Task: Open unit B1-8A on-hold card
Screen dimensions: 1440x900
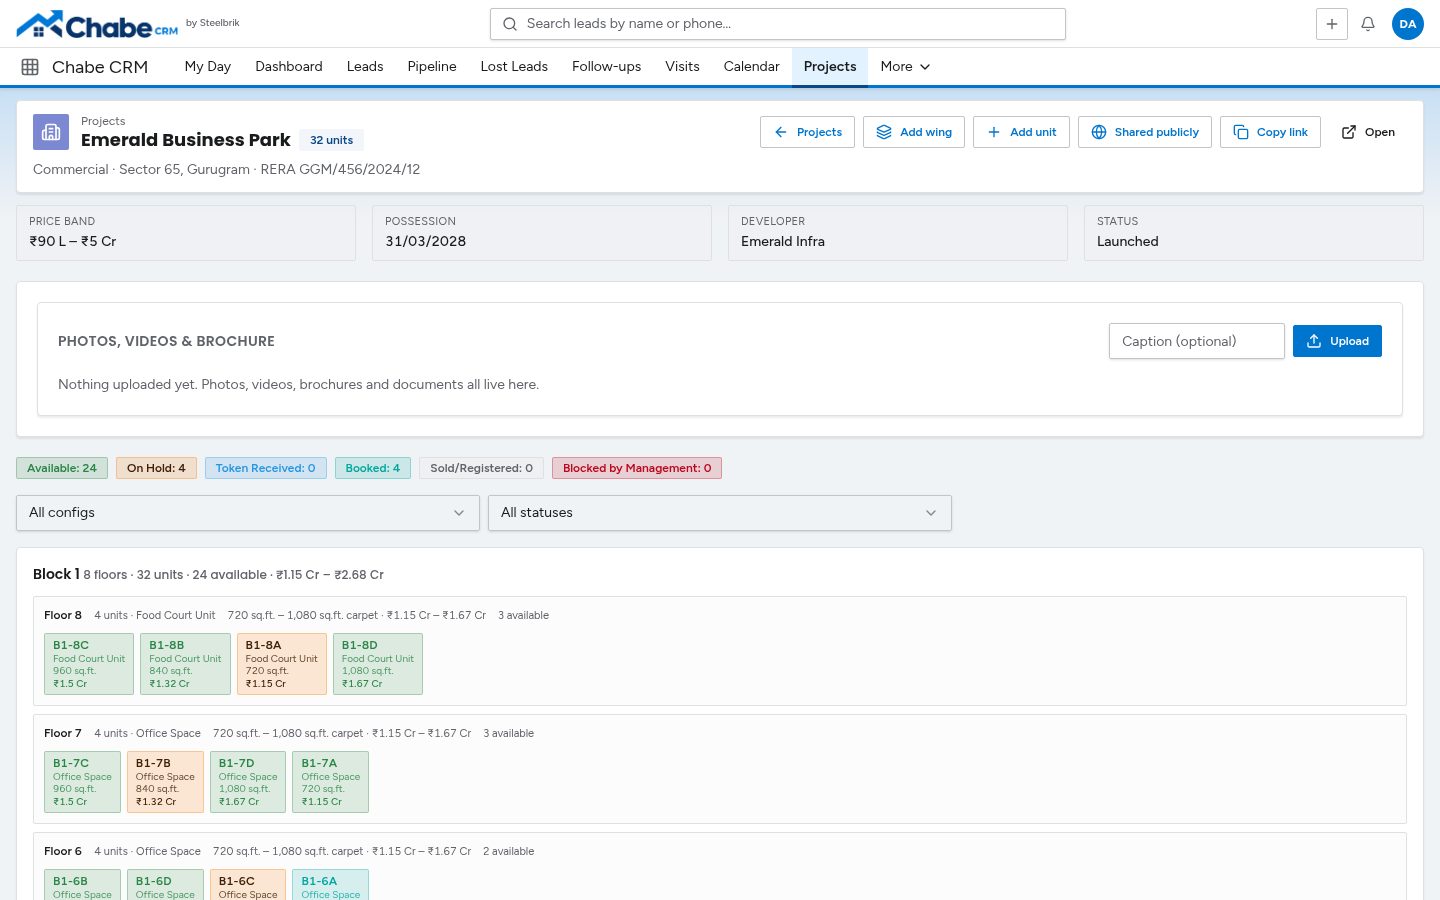Action: (282, 664)
